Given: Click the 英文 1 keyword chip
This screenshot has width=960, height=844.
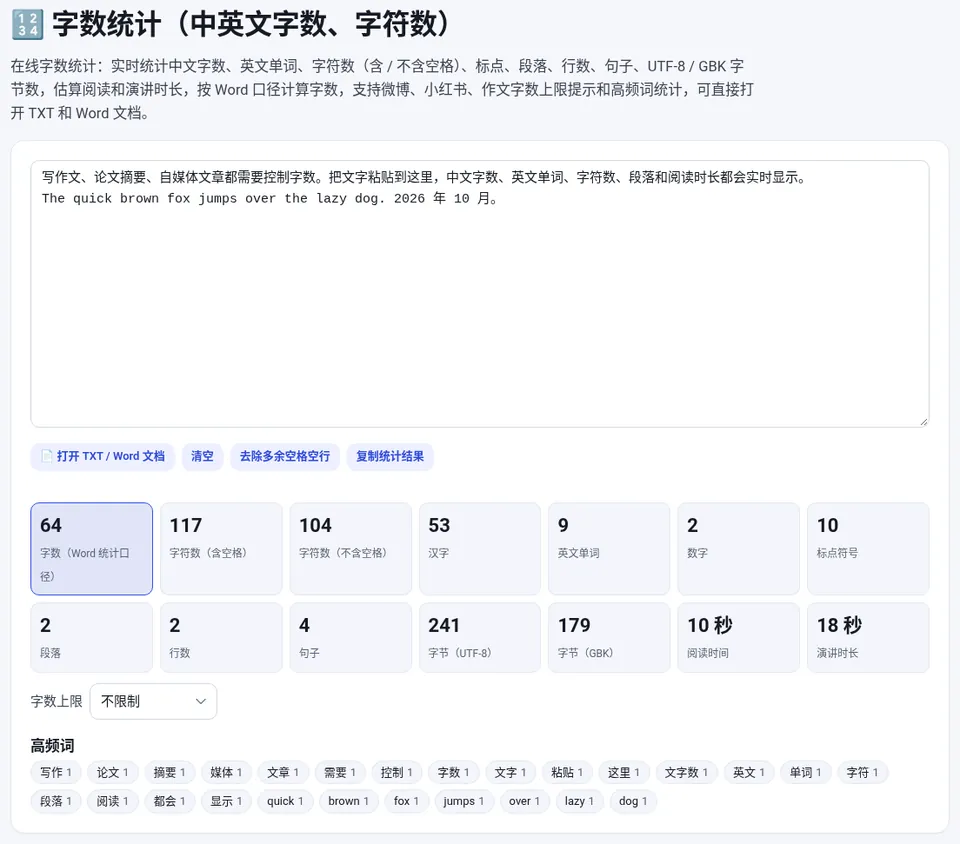Looking at the screenshot, I should click(749, 772).
